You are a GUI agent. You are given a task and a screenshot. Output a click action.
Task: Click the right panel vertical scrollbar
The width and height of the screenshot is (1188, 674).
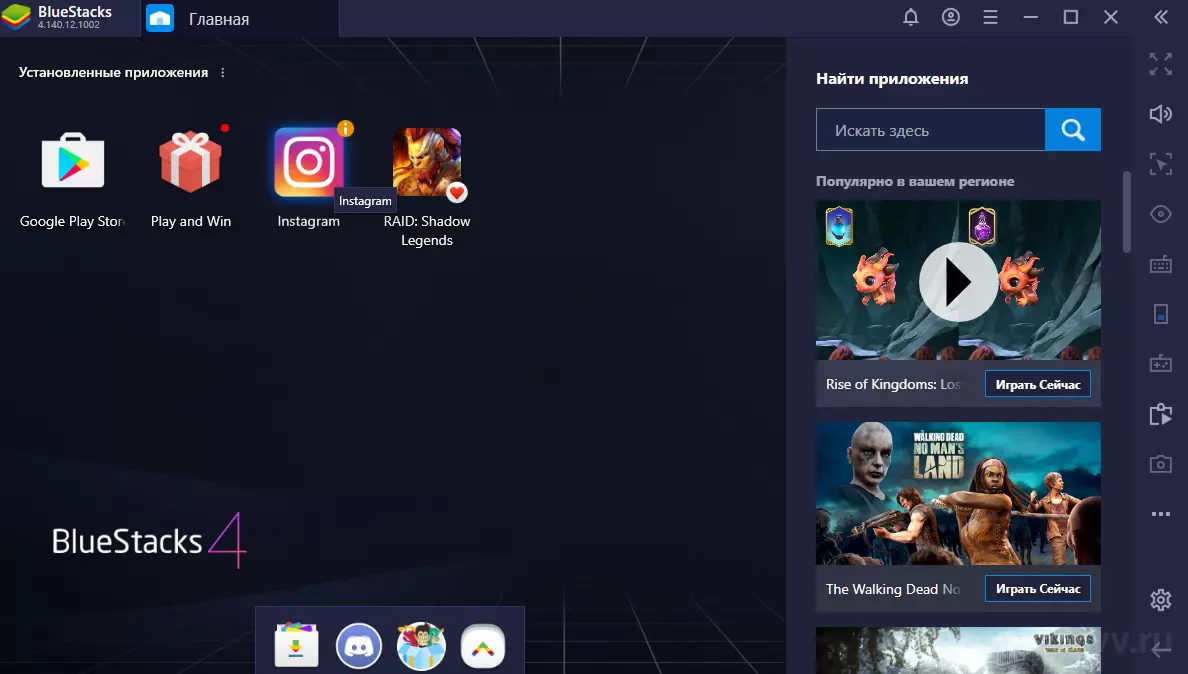click(x=1127, y=212)
